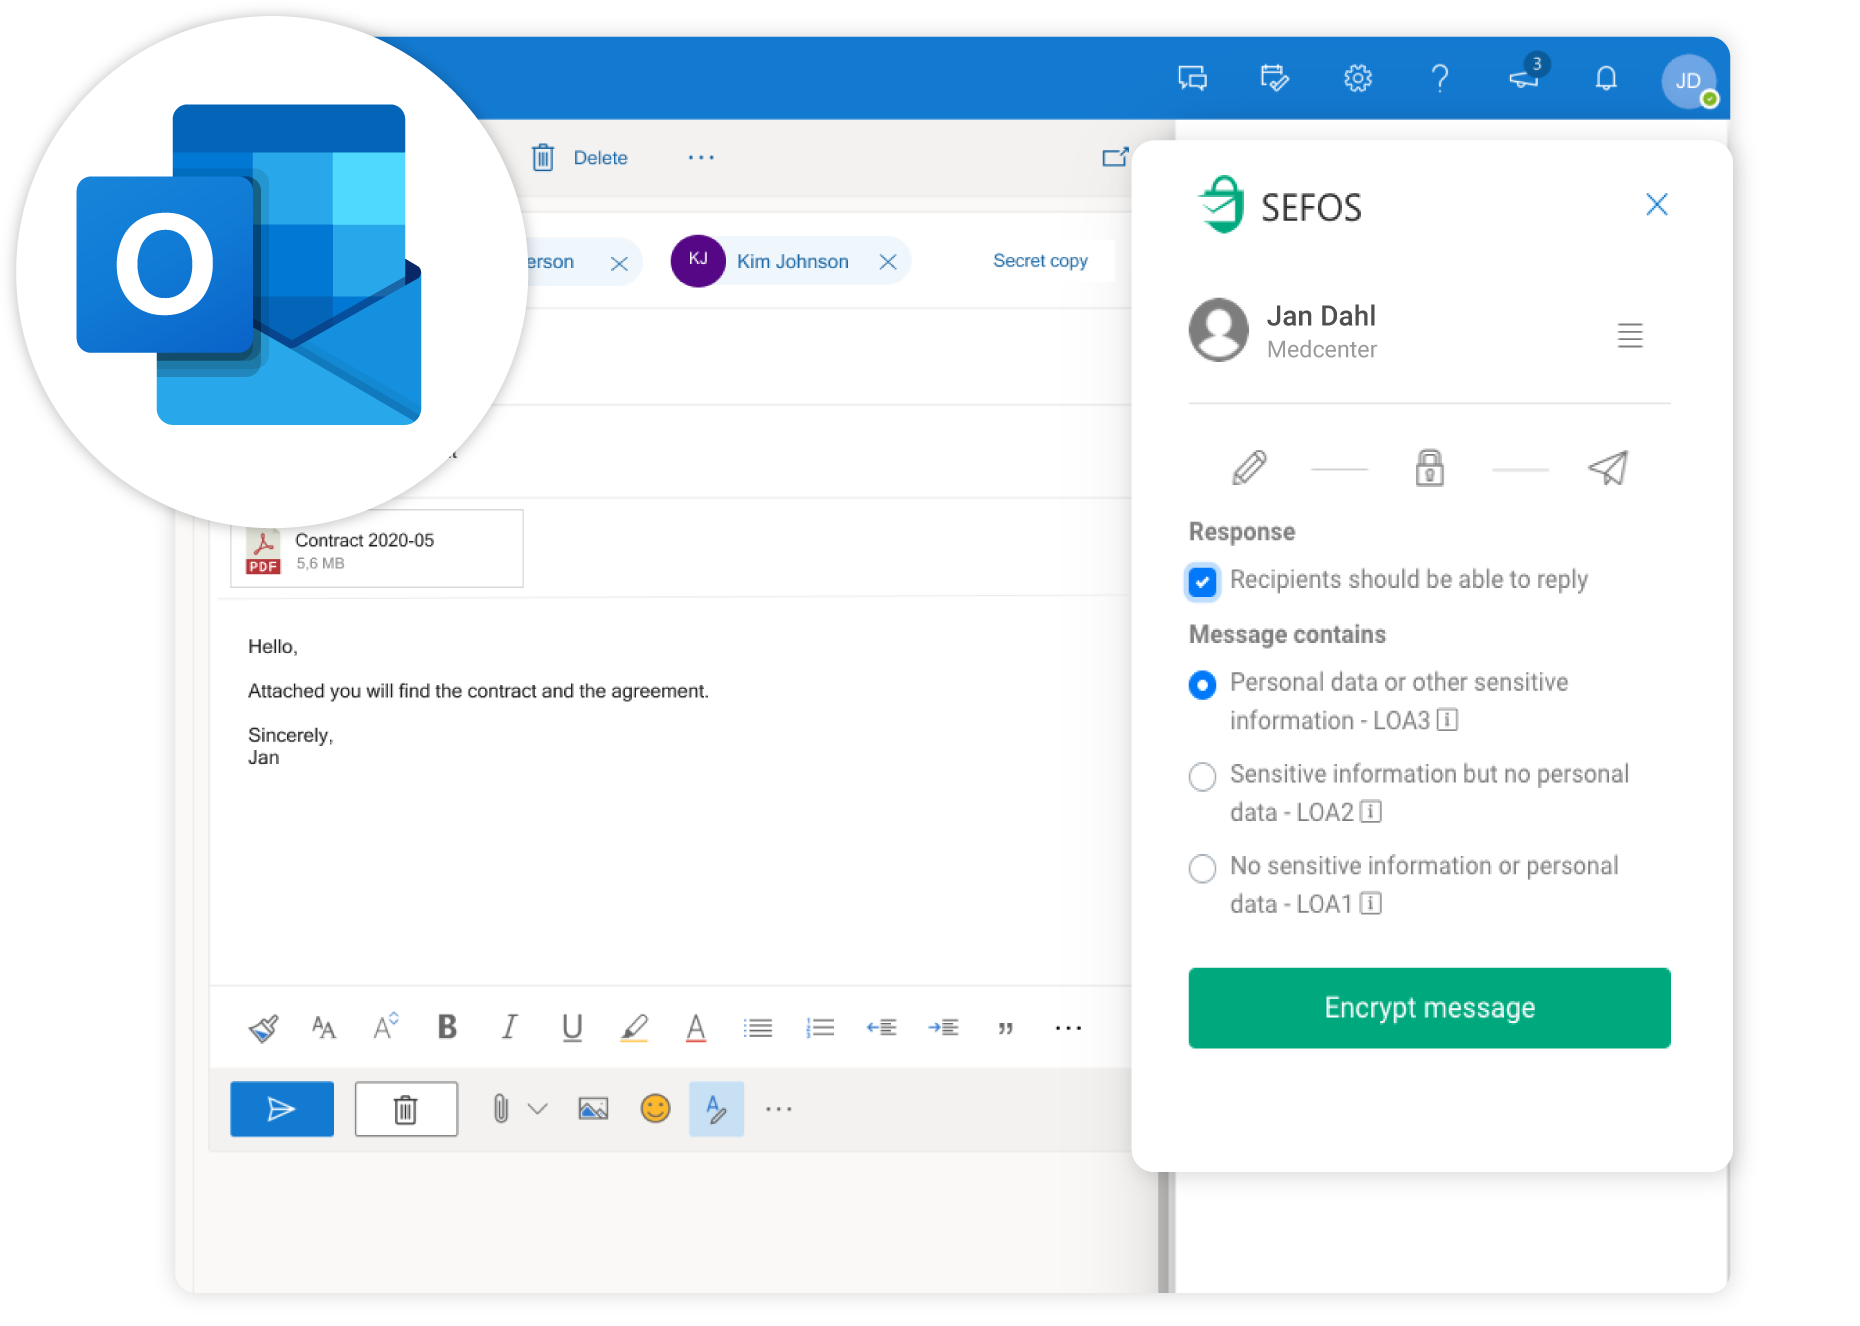Increase paragraph indent

click(x=943, y=1028)
